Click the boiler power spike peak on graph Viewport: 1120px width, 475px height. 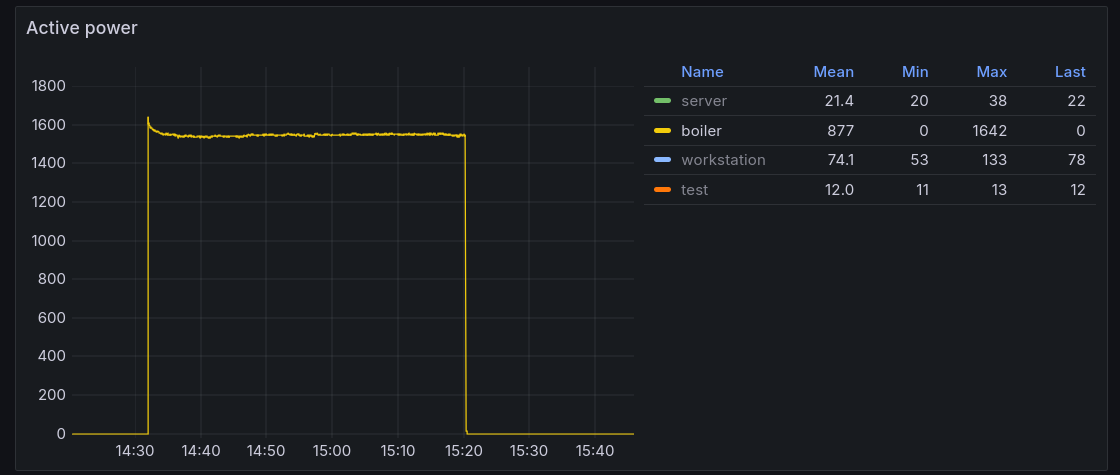click(148, 118)
